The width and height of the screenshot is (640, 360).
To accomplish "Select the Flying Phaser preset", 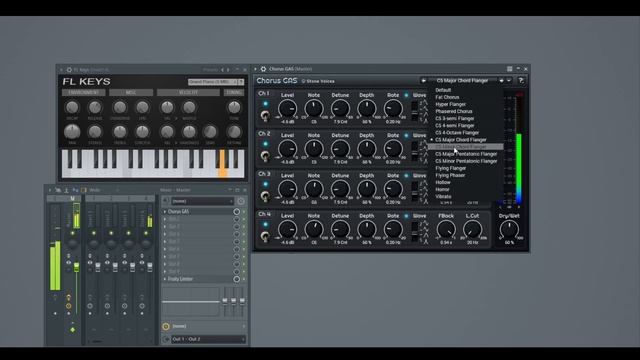I will [x=450, y=175].
